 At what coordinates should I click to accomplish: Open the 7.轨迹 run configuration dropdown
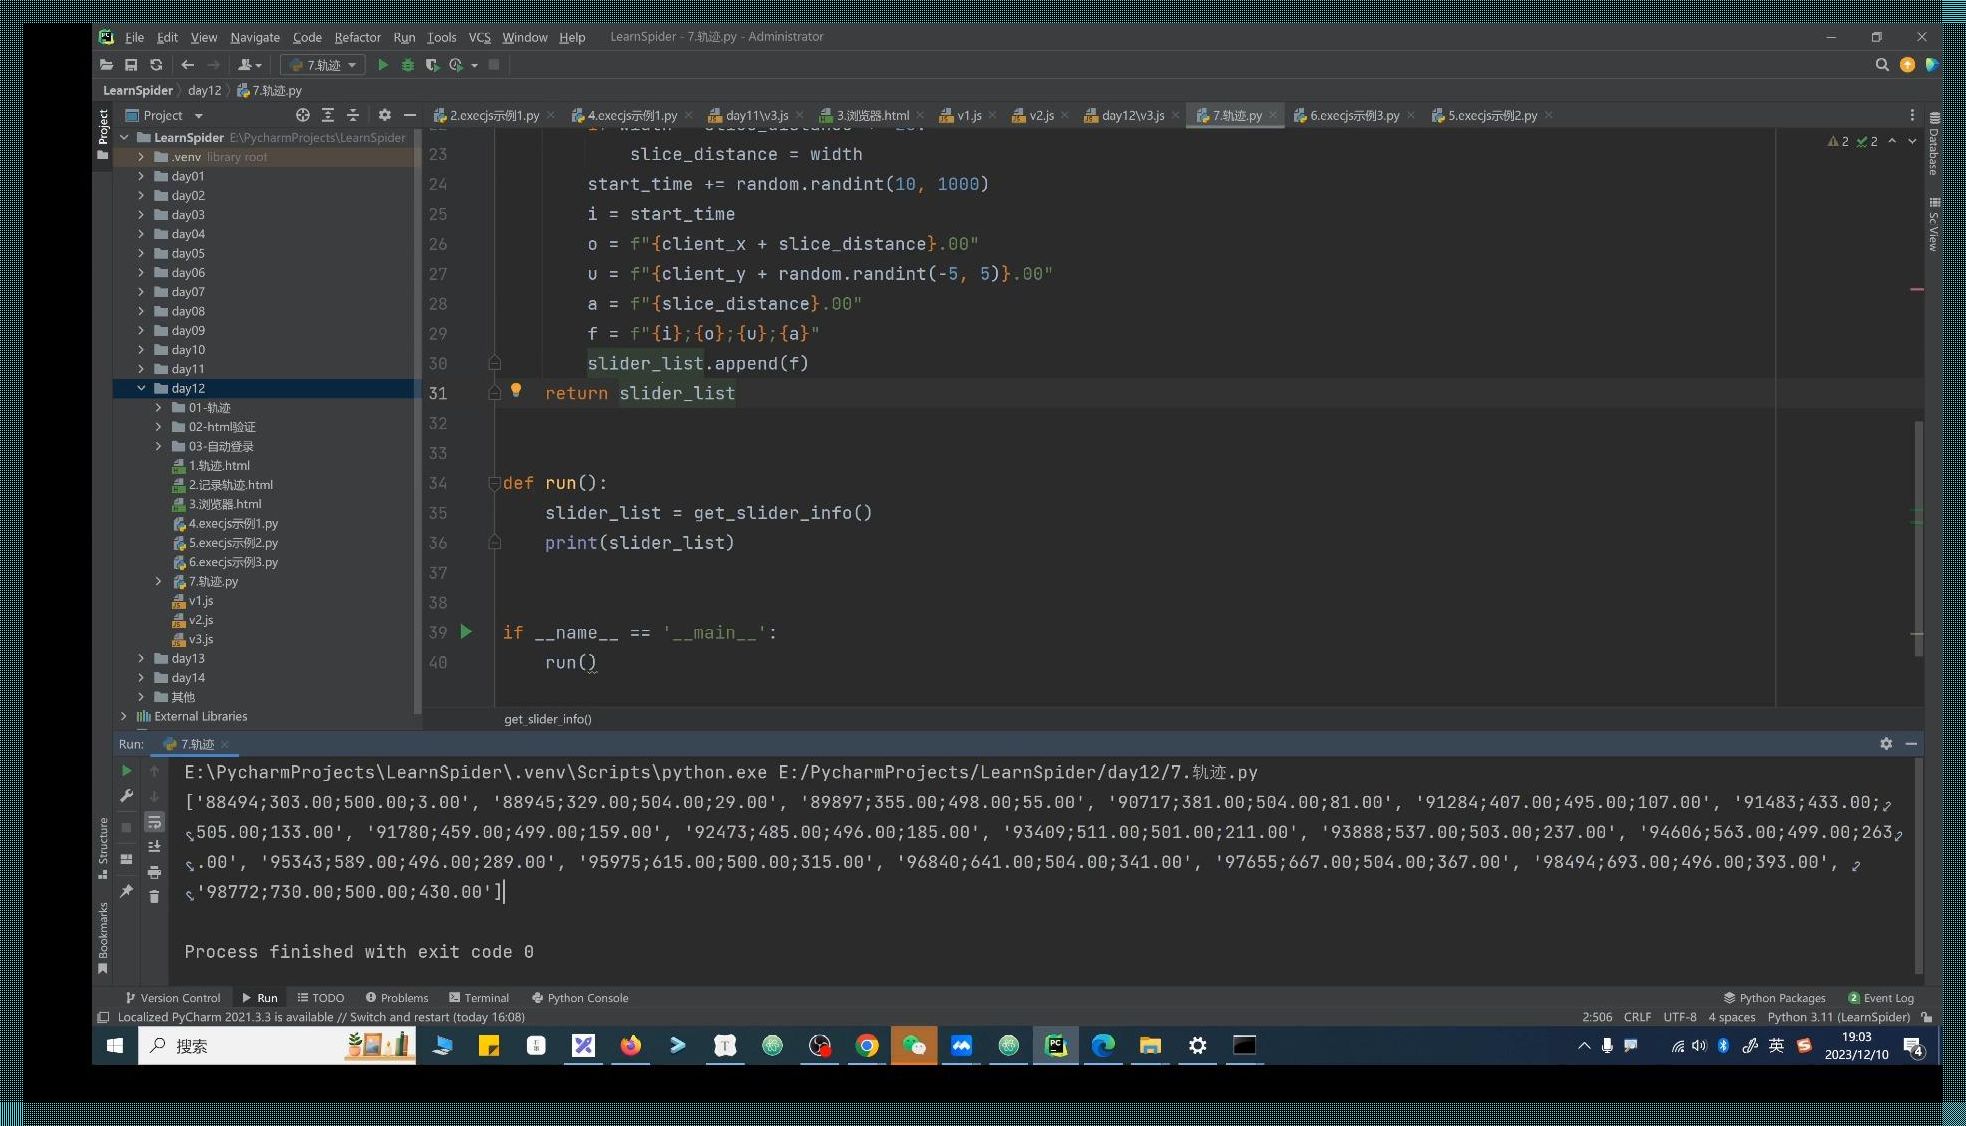tap(322, 65)
